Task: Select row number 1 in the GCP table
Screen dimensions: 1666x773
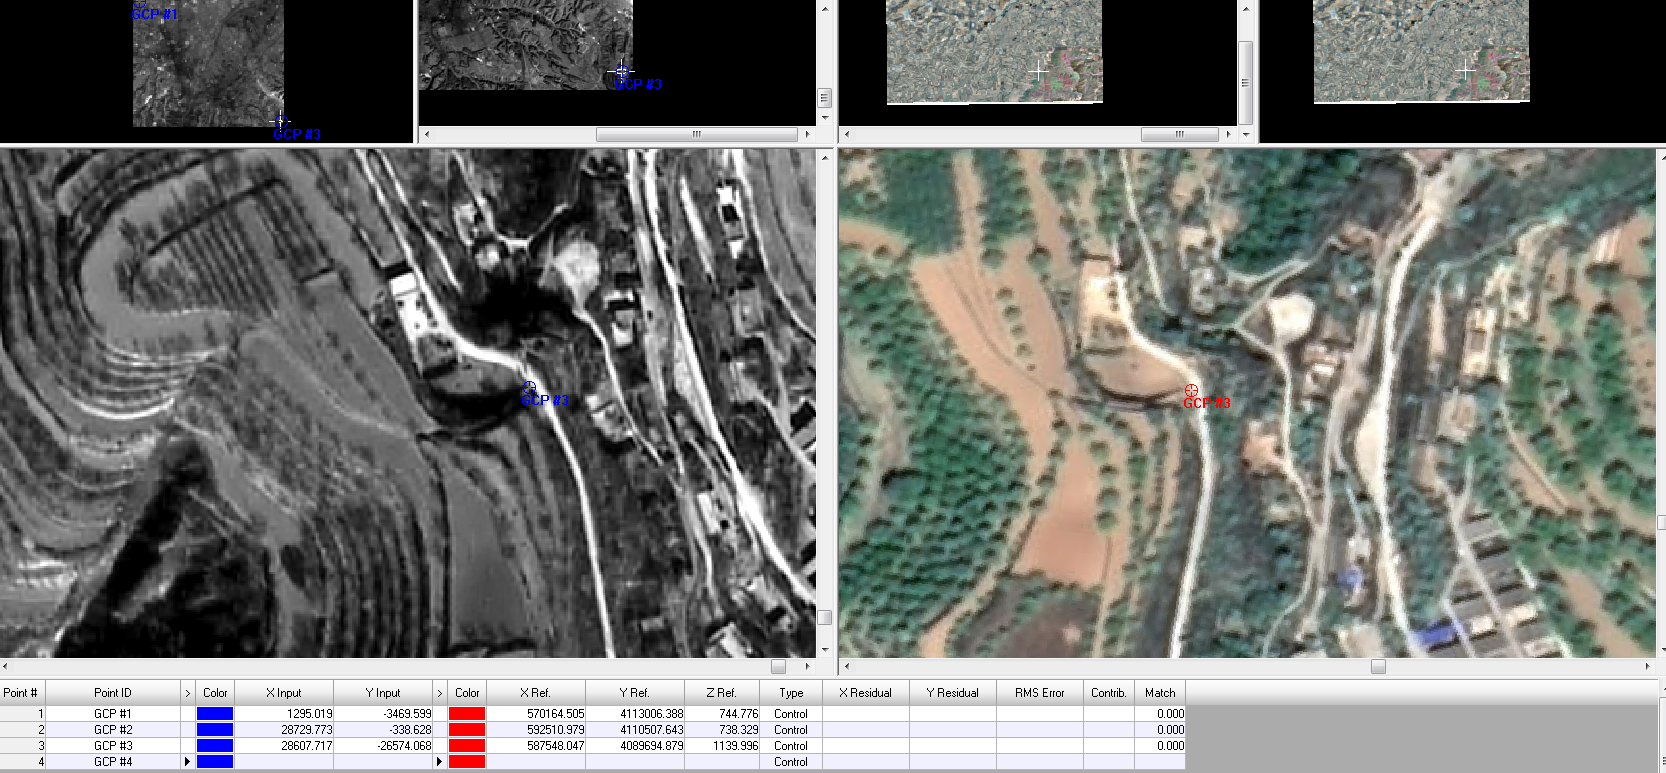Action: tap(22, 714)
